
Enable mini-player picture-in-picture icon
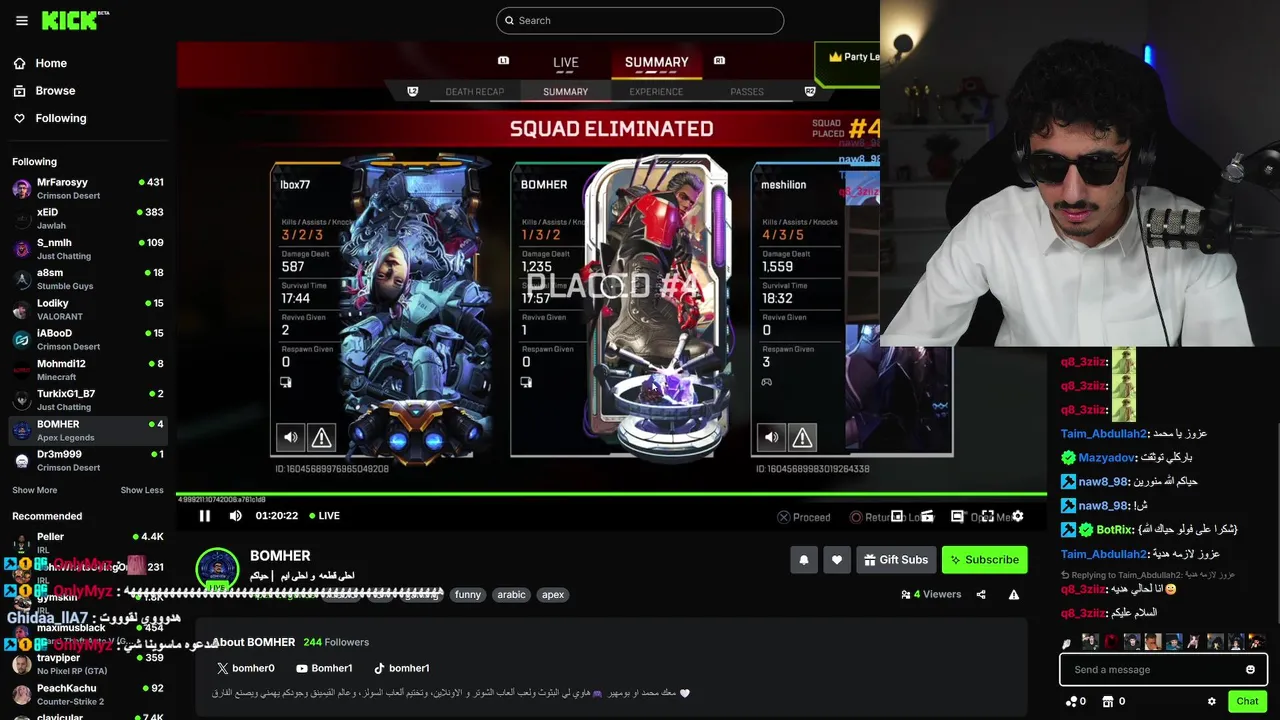pos(897,516)
